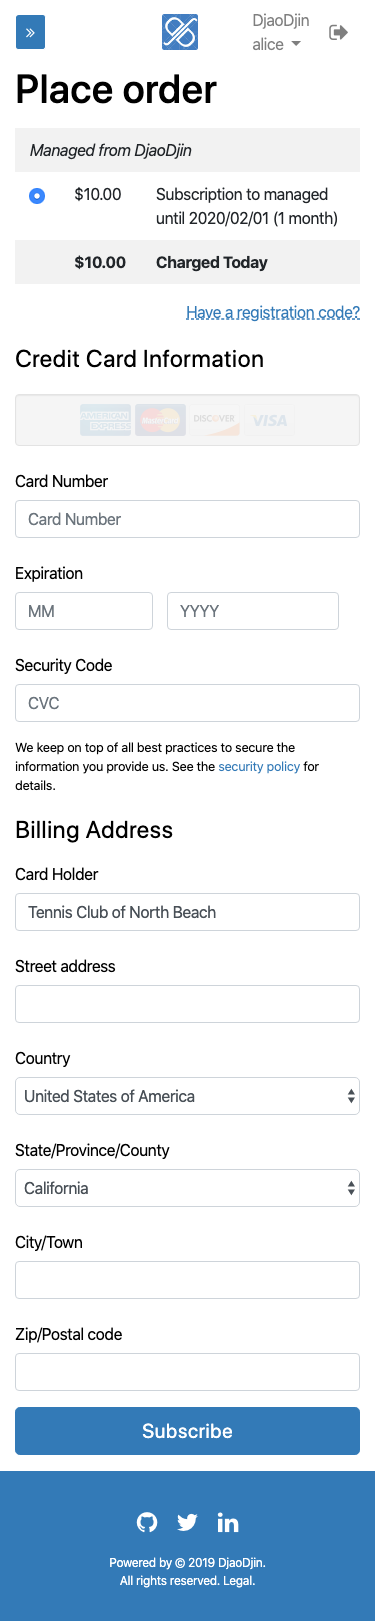Select the $10.00 subscription radio button
This screenshot has height=1621, width=375.
tap(37, 195)
